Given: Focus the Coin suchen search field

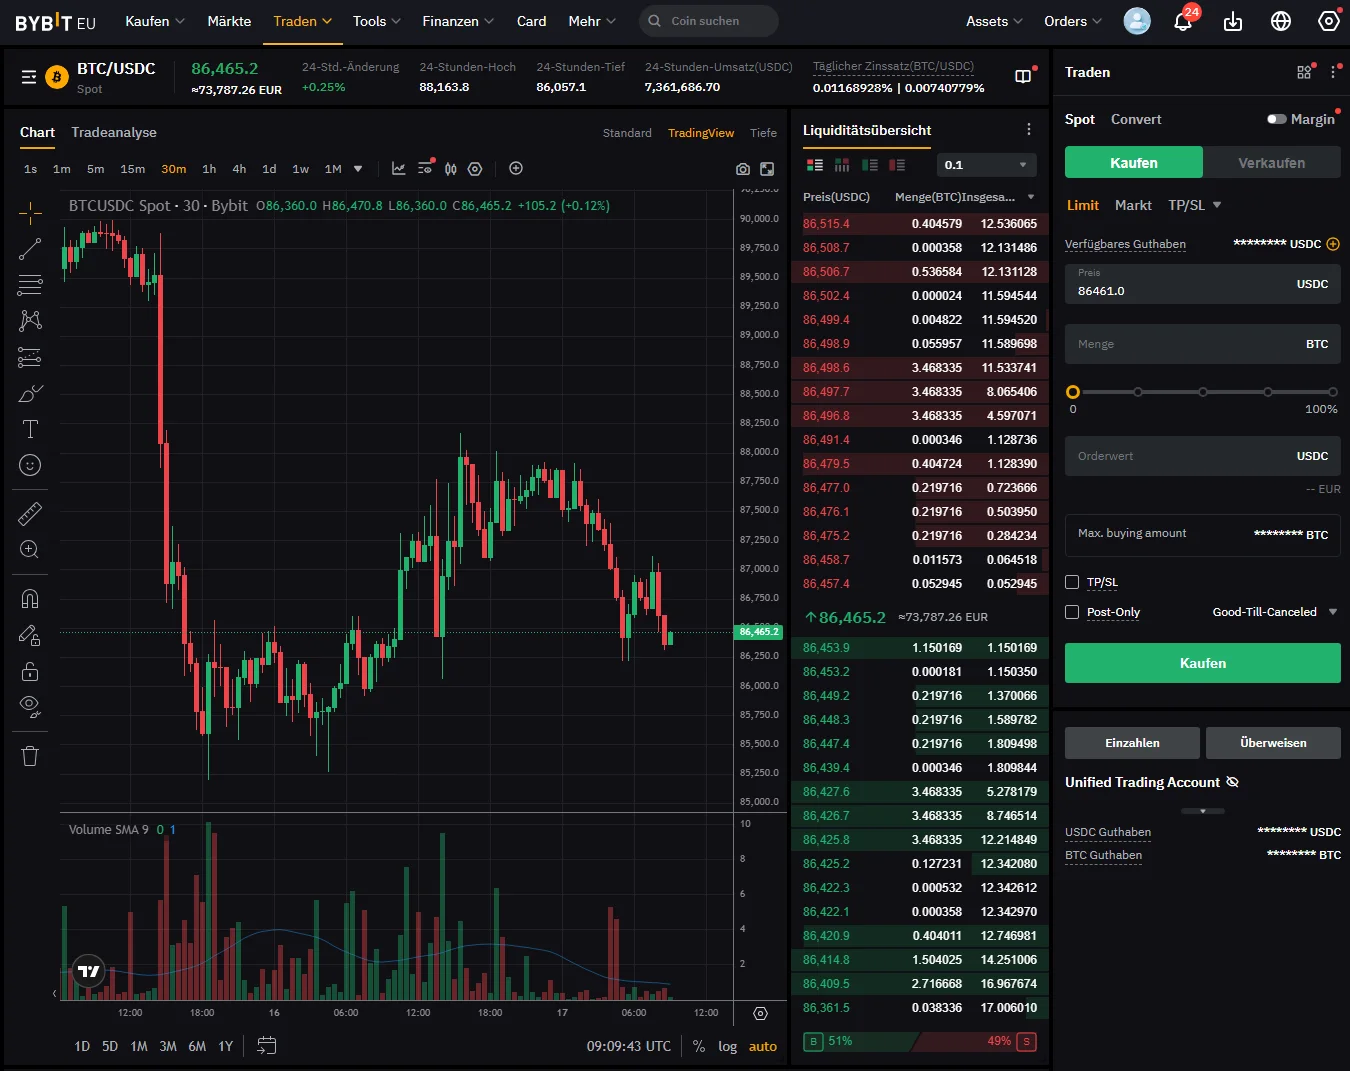Looking at the screenshot, I should click(708, 21).
